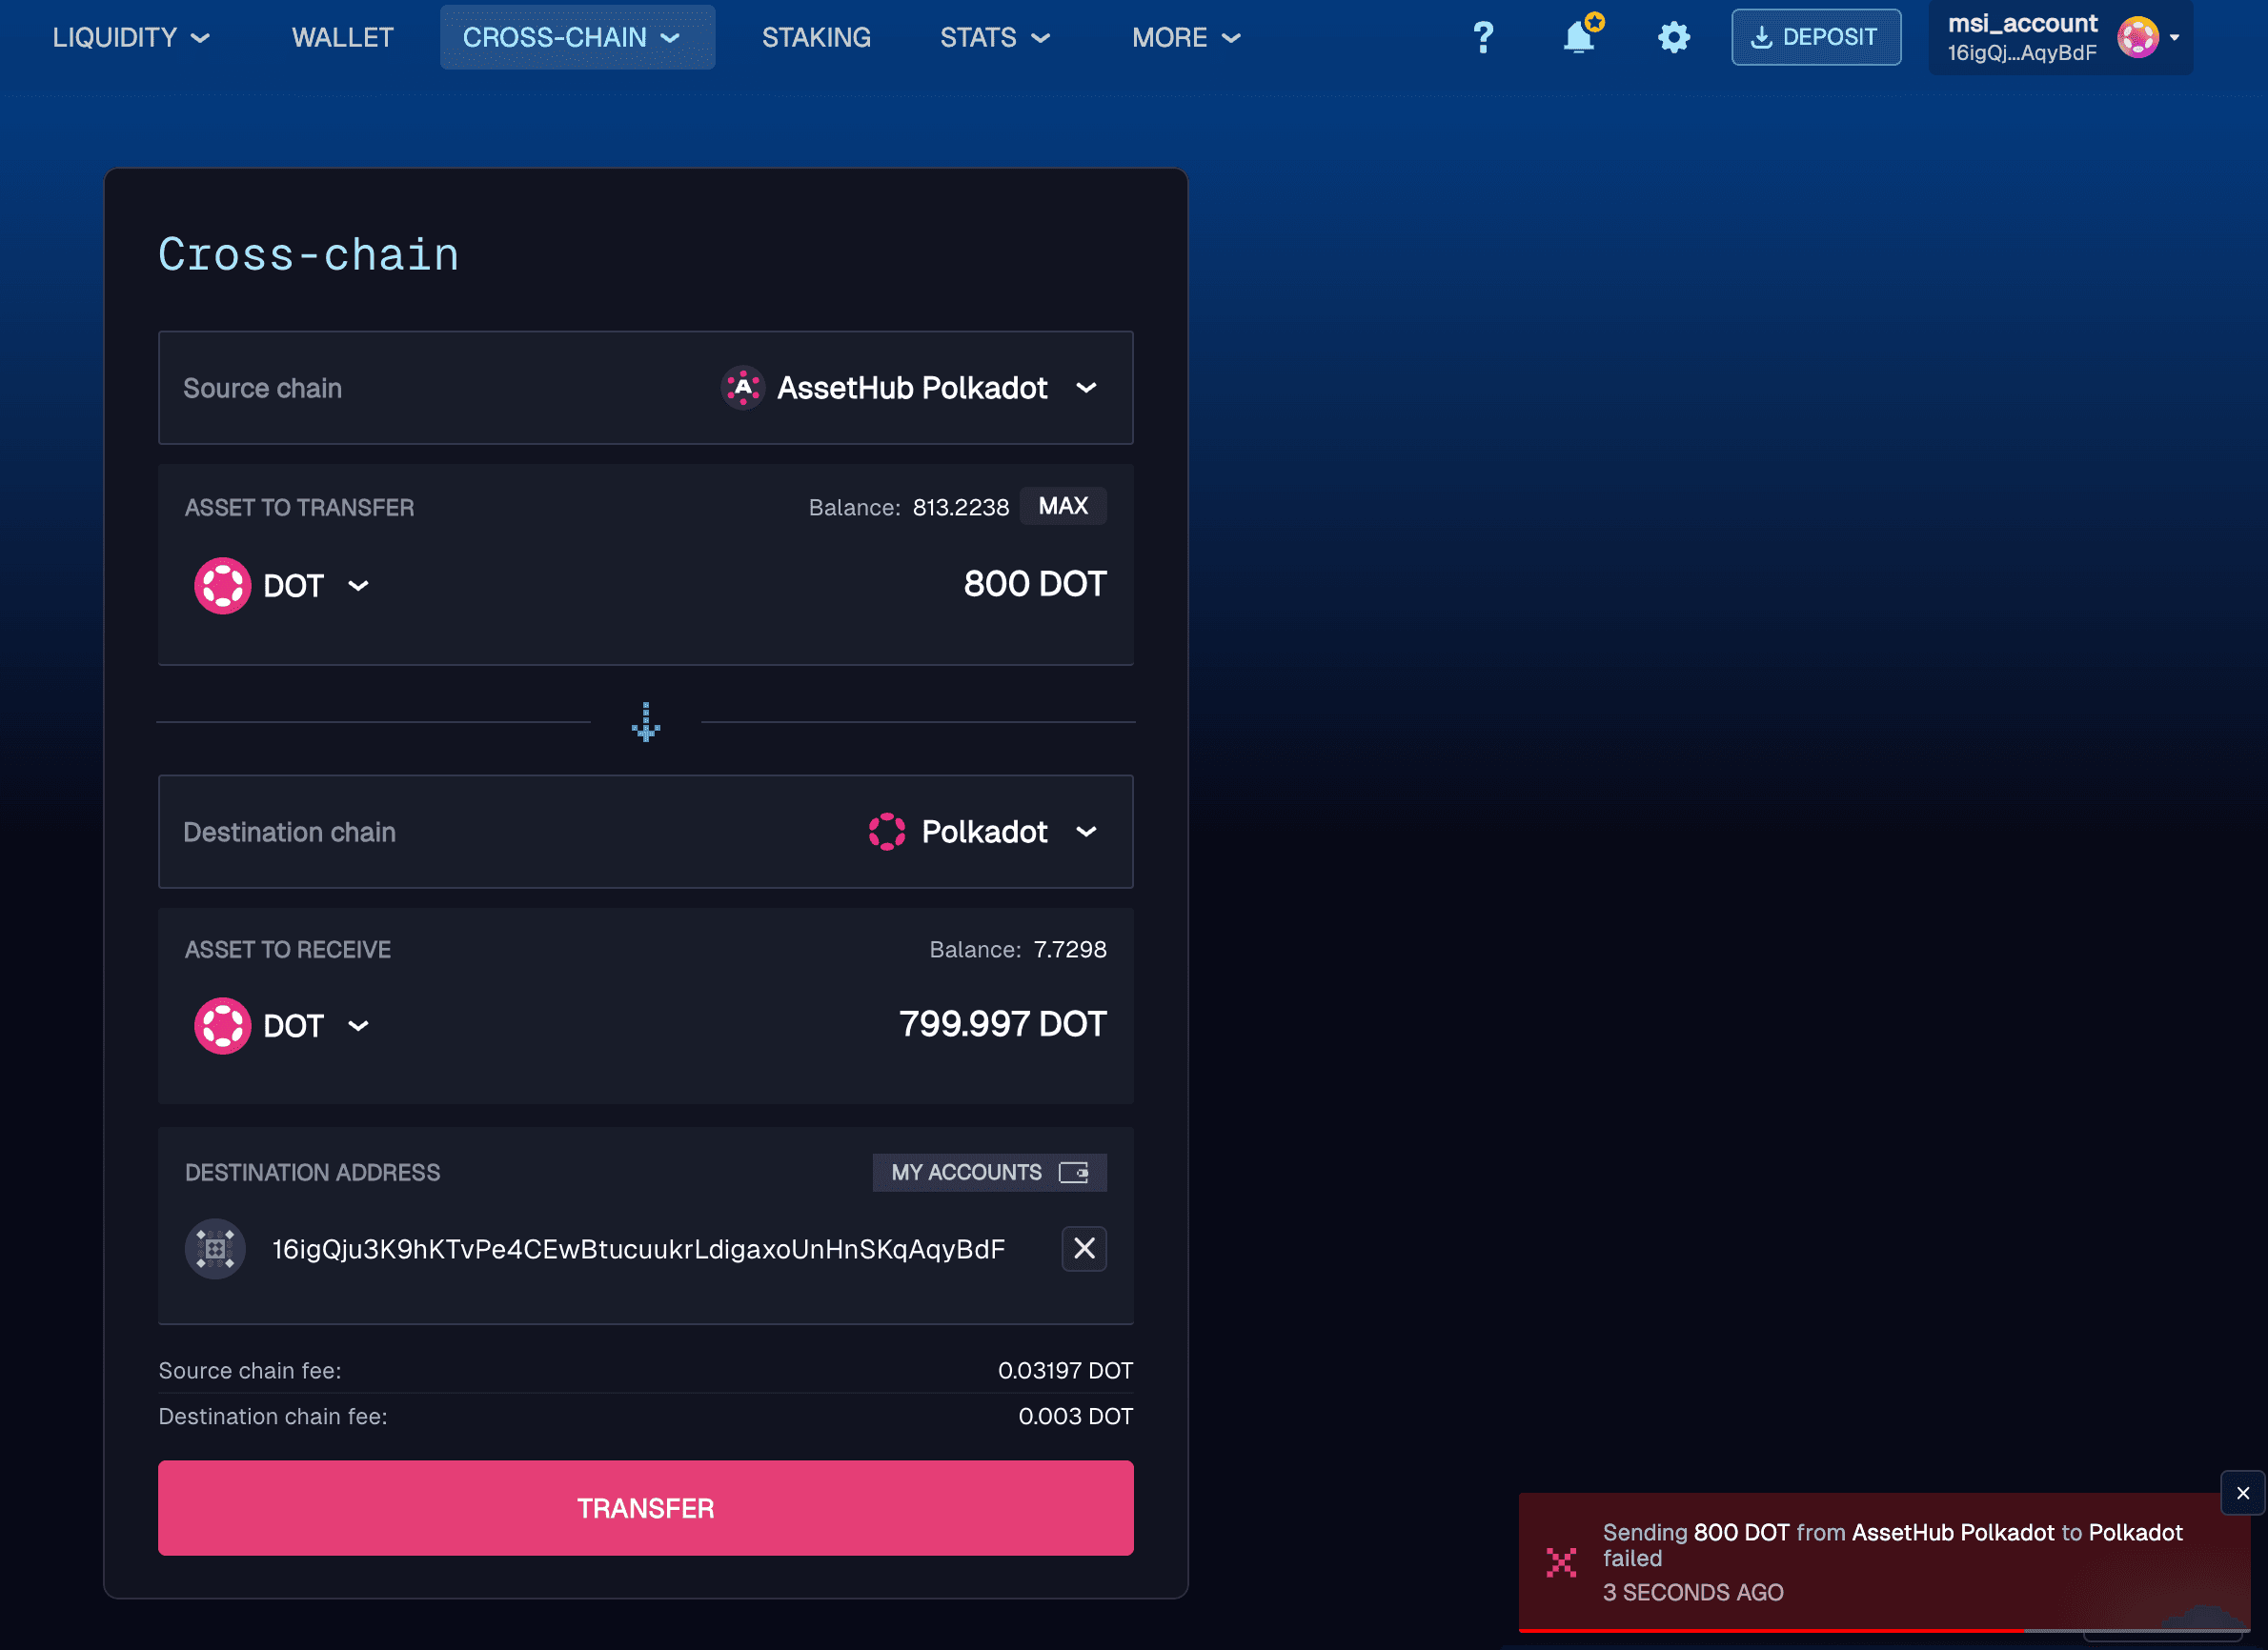Clear destination address with X icon
Screen dimensions: 2268x1650
tap(1083, 1248)
